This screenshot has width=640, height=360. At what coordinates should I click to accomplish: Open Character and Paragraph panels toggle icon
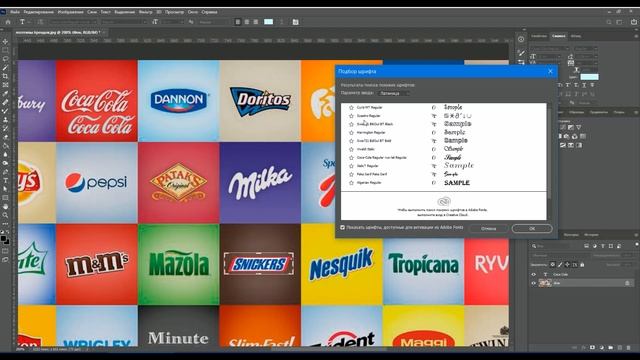pyautogui.click(x=296, y=22)
